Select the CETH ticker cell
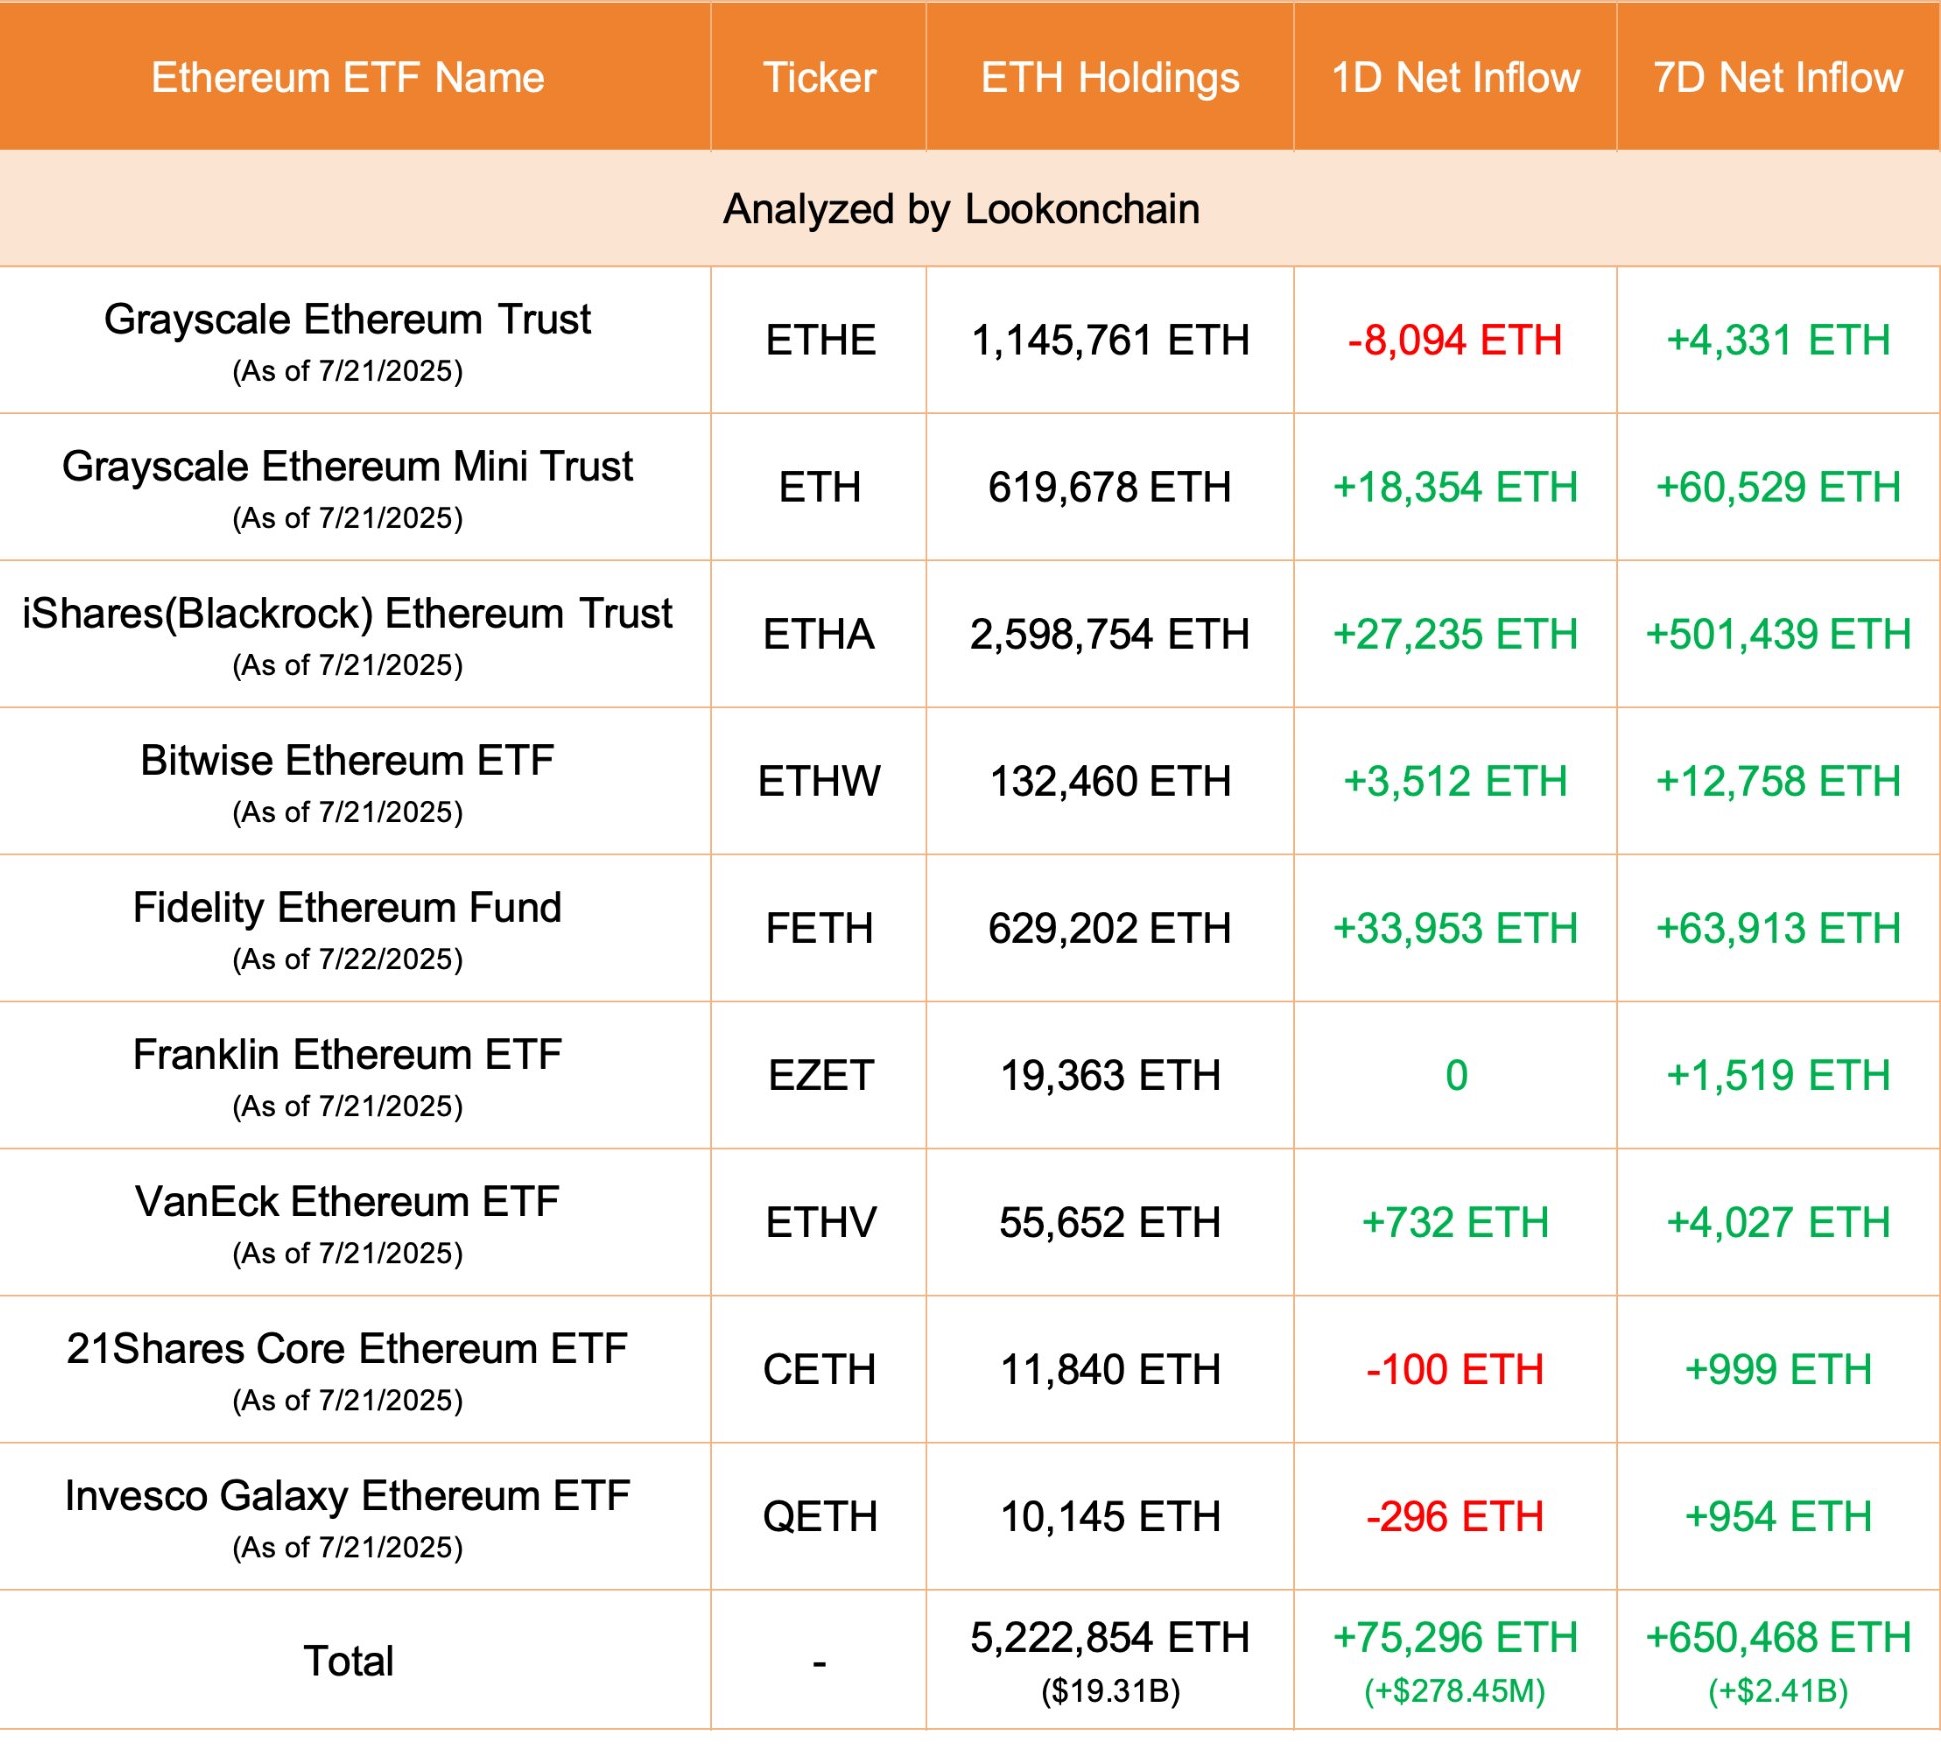1941x1753 pixels. click(x=819, y=1370)
